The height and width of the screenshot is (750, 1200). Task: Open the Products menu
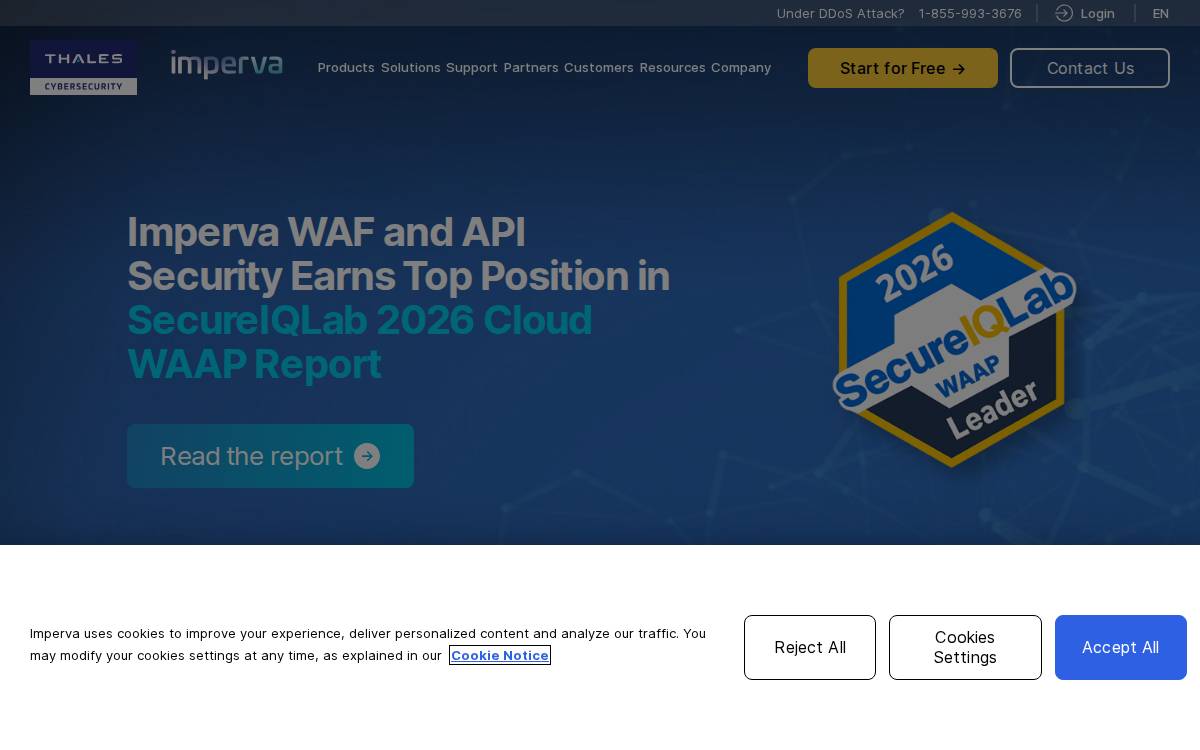[346, 68]
